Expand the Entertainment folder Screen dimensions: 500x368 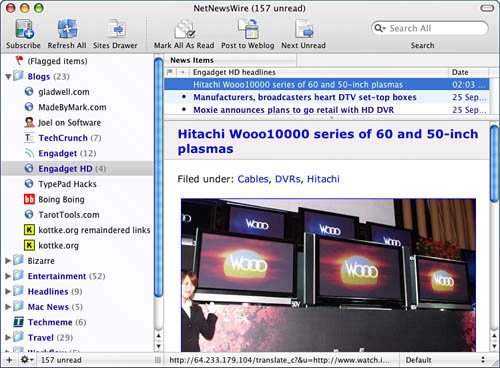(8, 276)
